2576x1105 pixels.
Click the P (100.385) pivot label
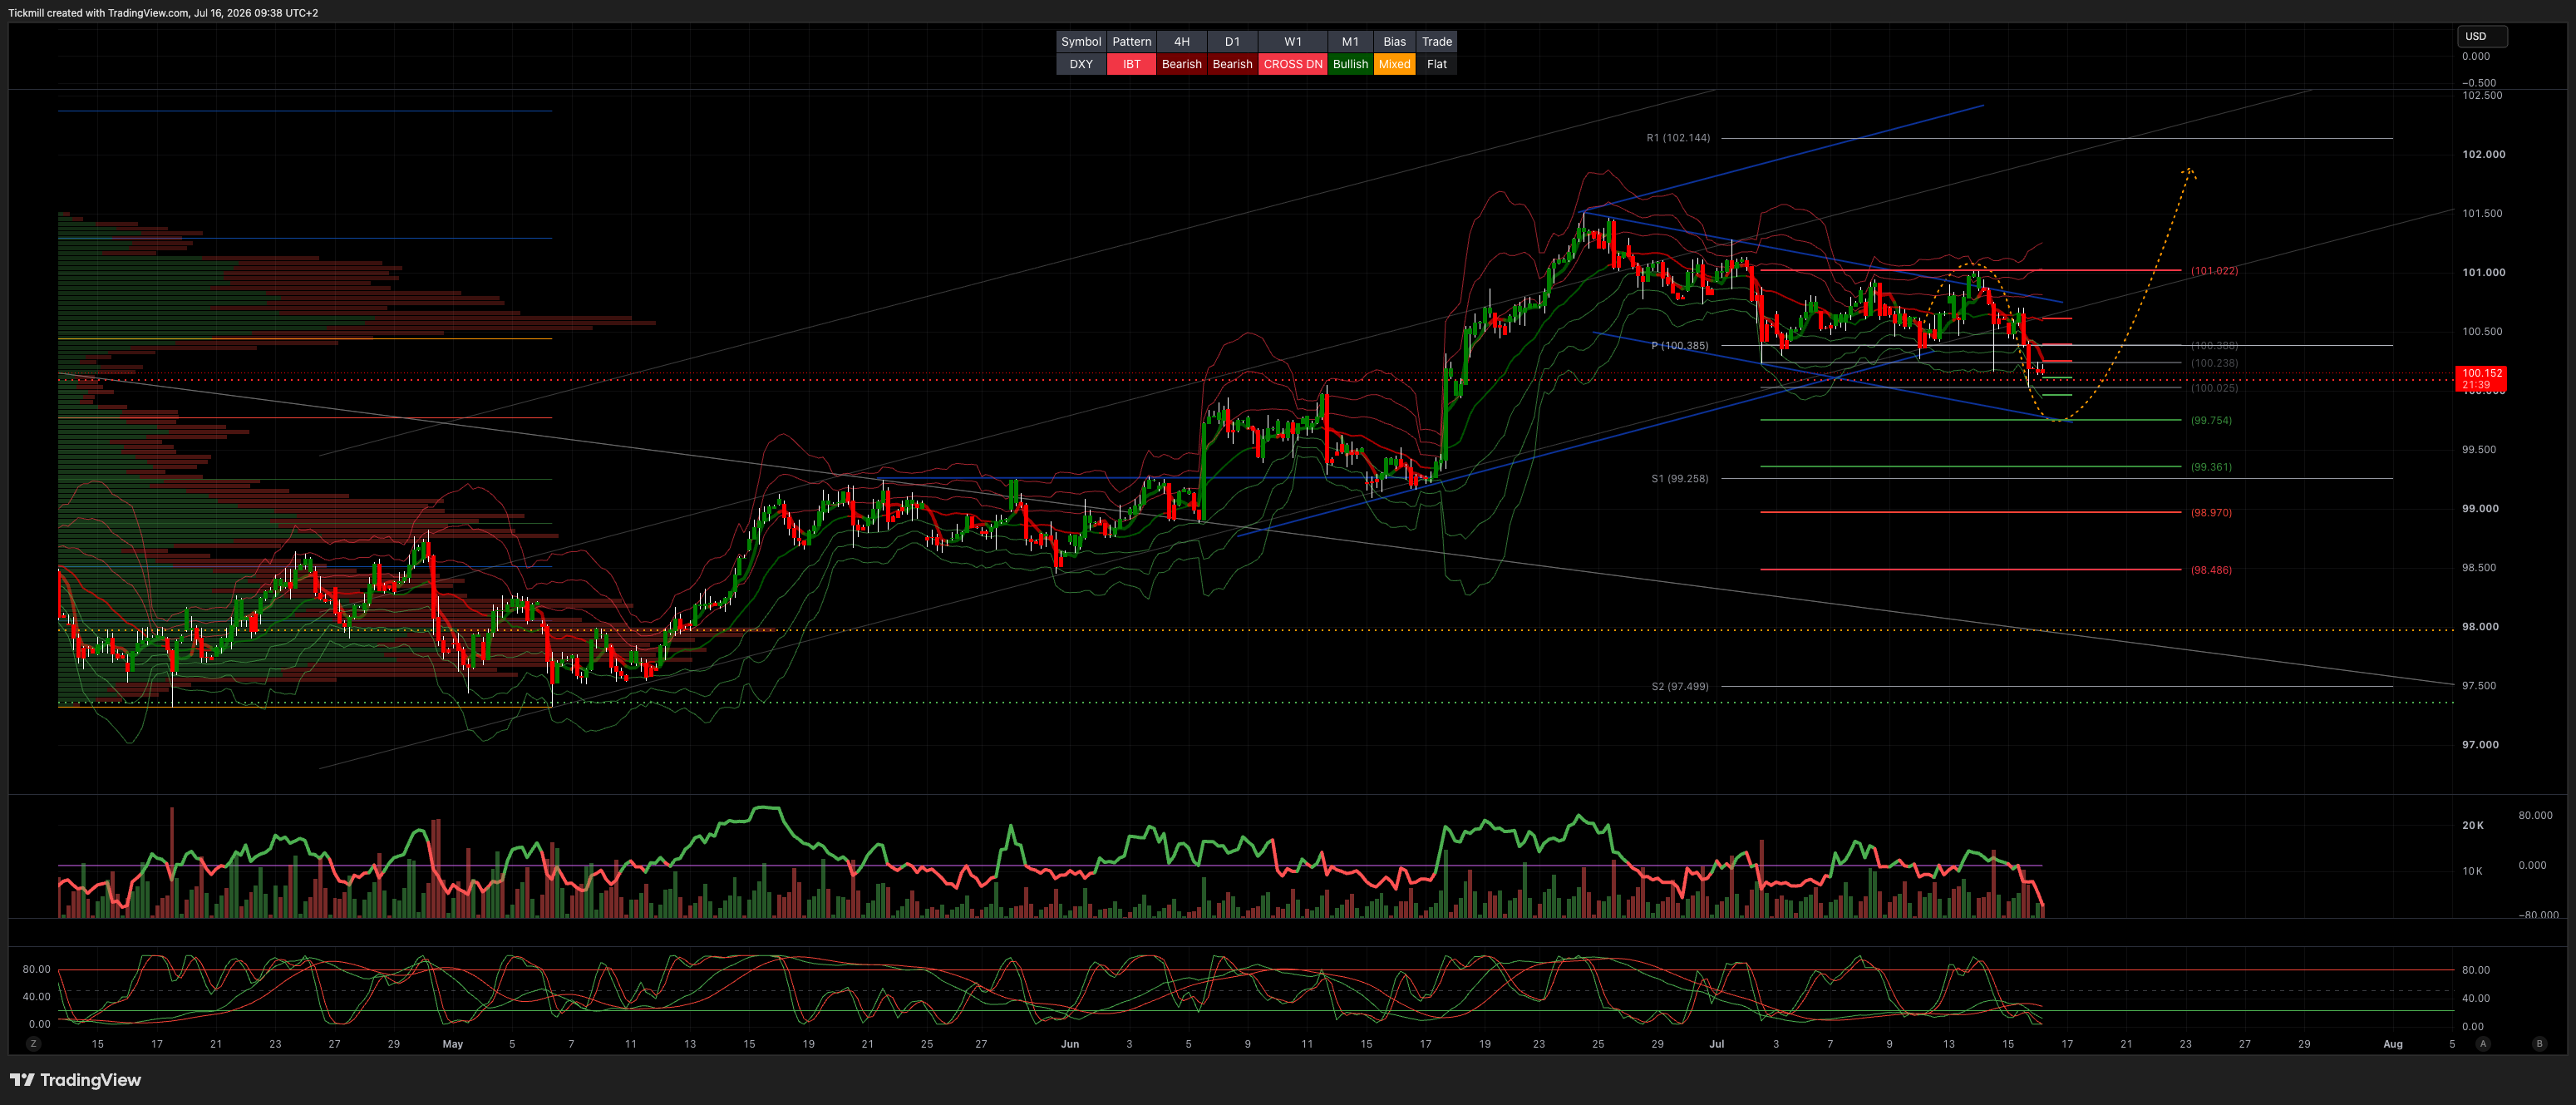[x=1679, y=346]
